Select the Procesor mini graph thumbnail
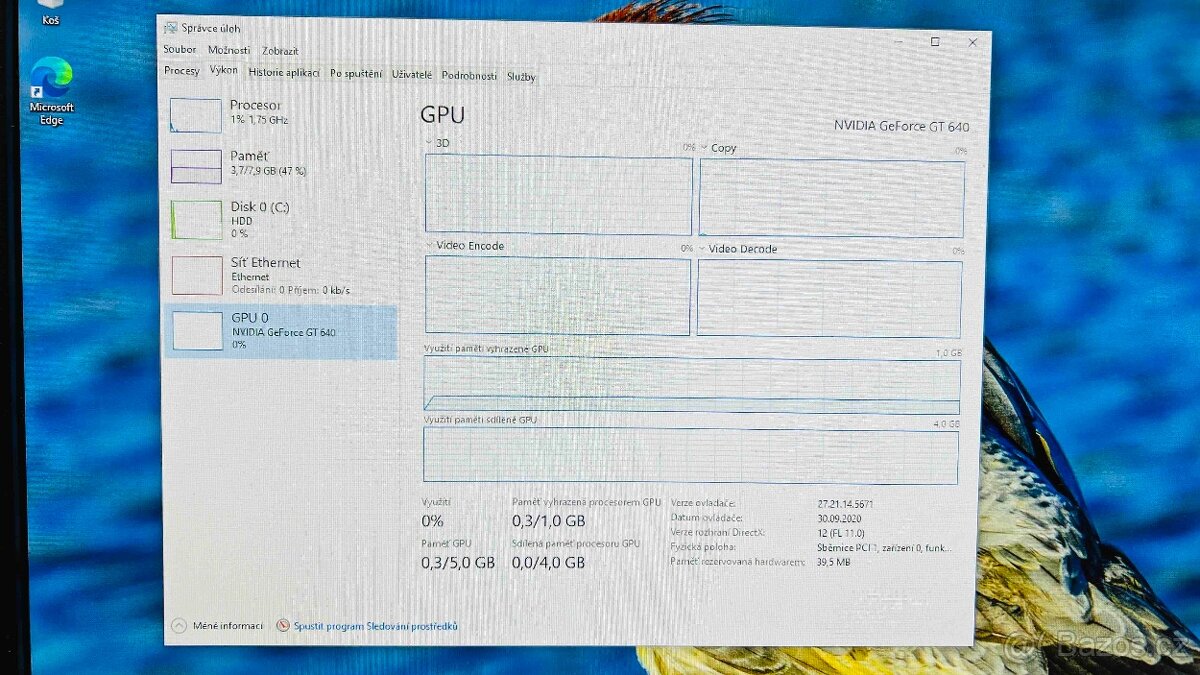1200x675 pixels. [196, 115]
